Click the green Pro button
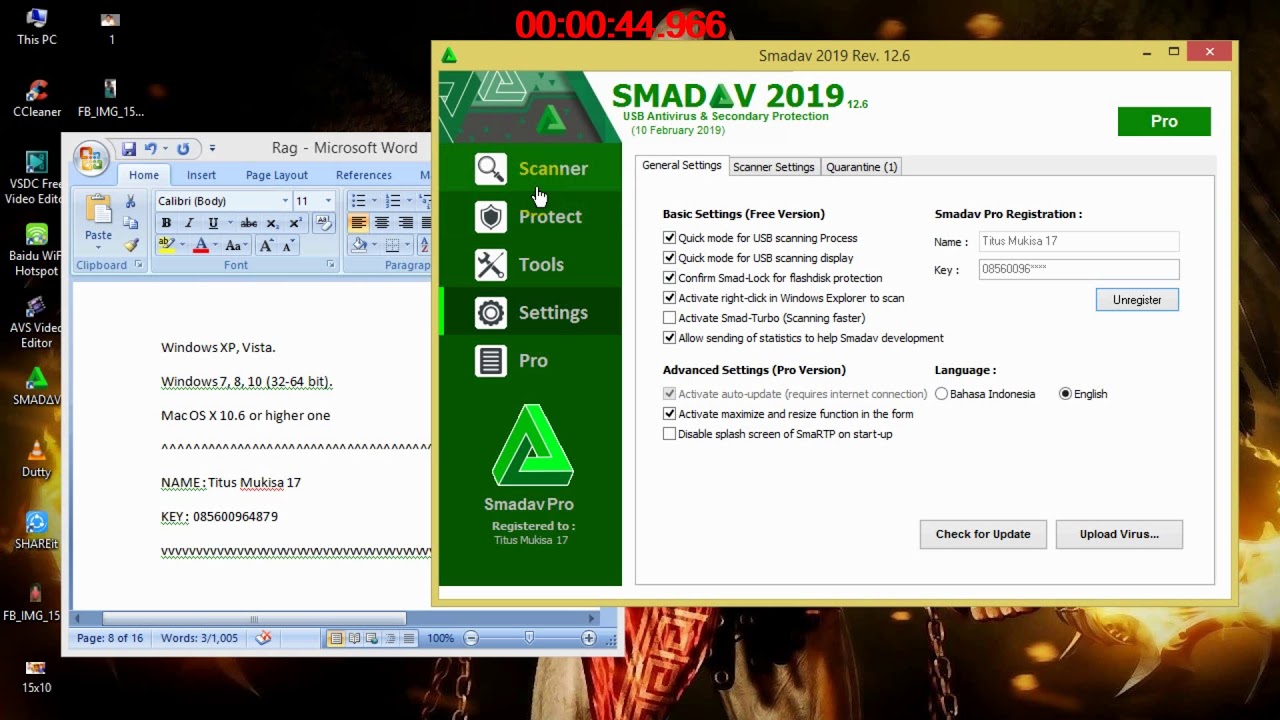This screenshot has height=720, width=1280. [x=1164, y=121]
